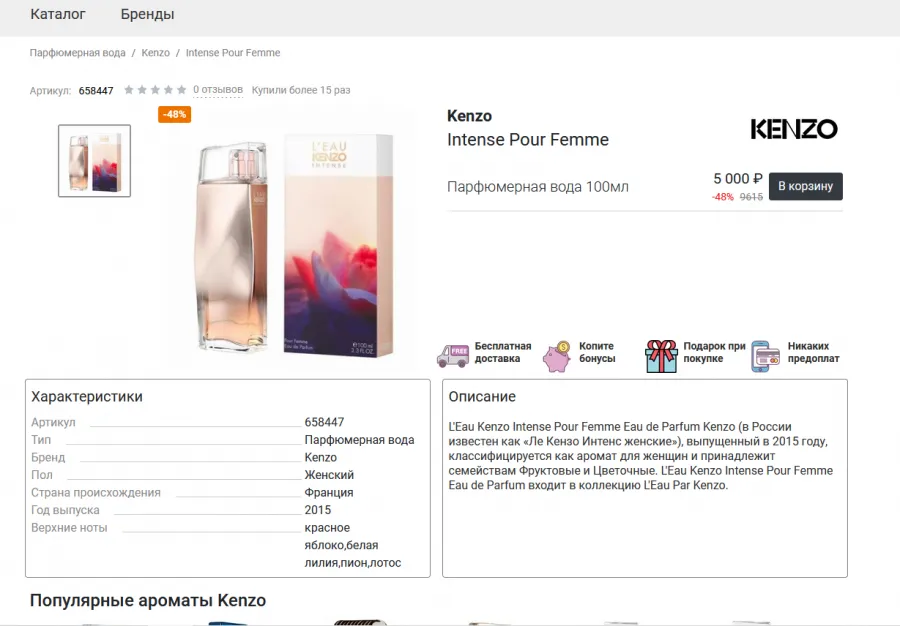Click the Intense Pour Femme product name

click(x=528, y=140)
